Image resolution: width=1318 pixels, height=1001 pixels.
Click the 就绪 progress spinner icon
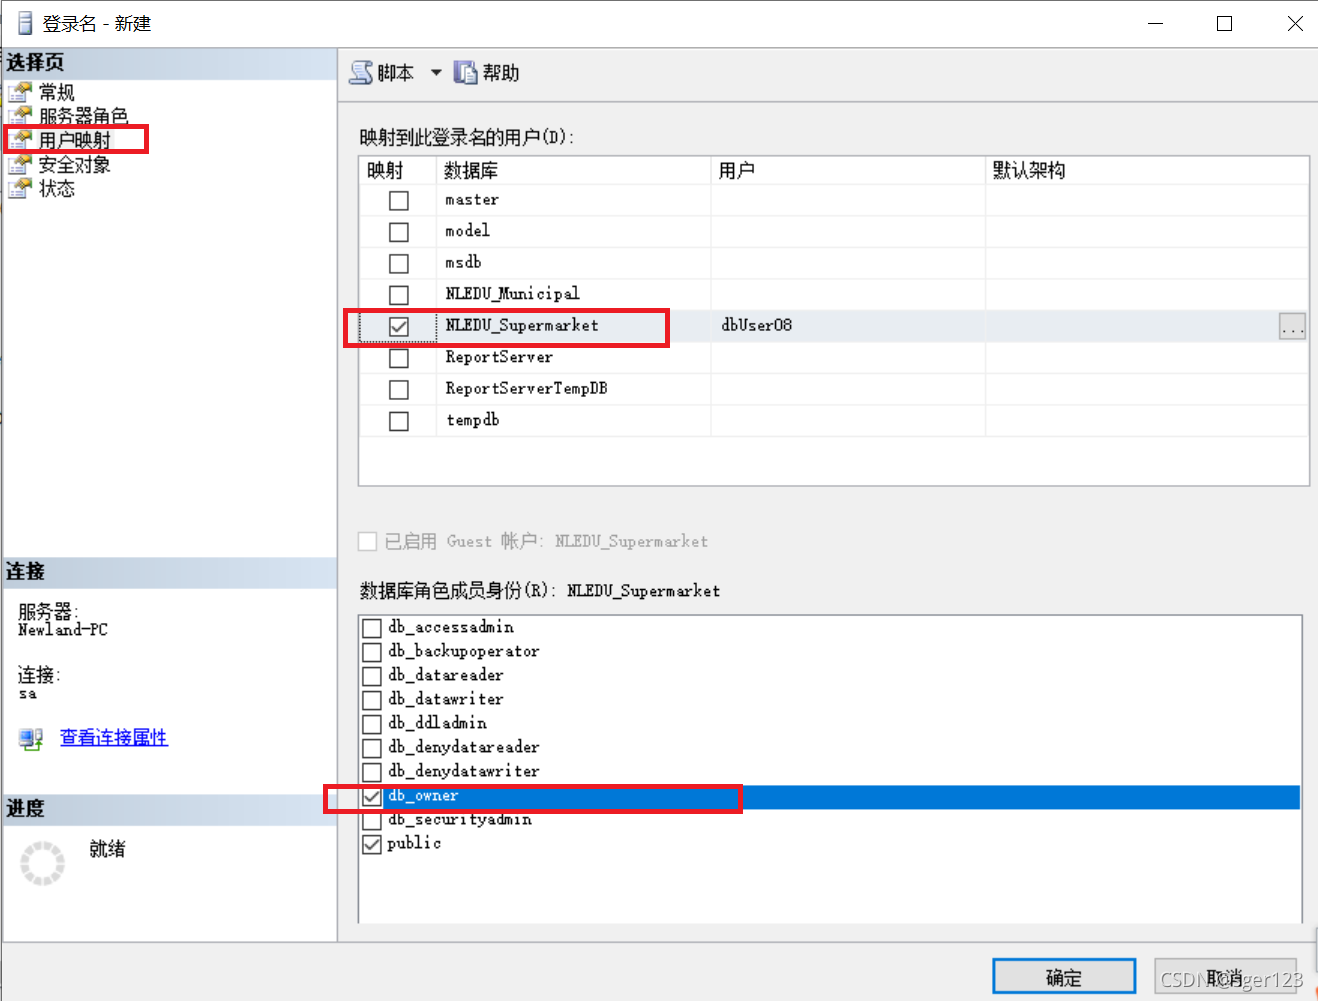[x=43, y=863]
